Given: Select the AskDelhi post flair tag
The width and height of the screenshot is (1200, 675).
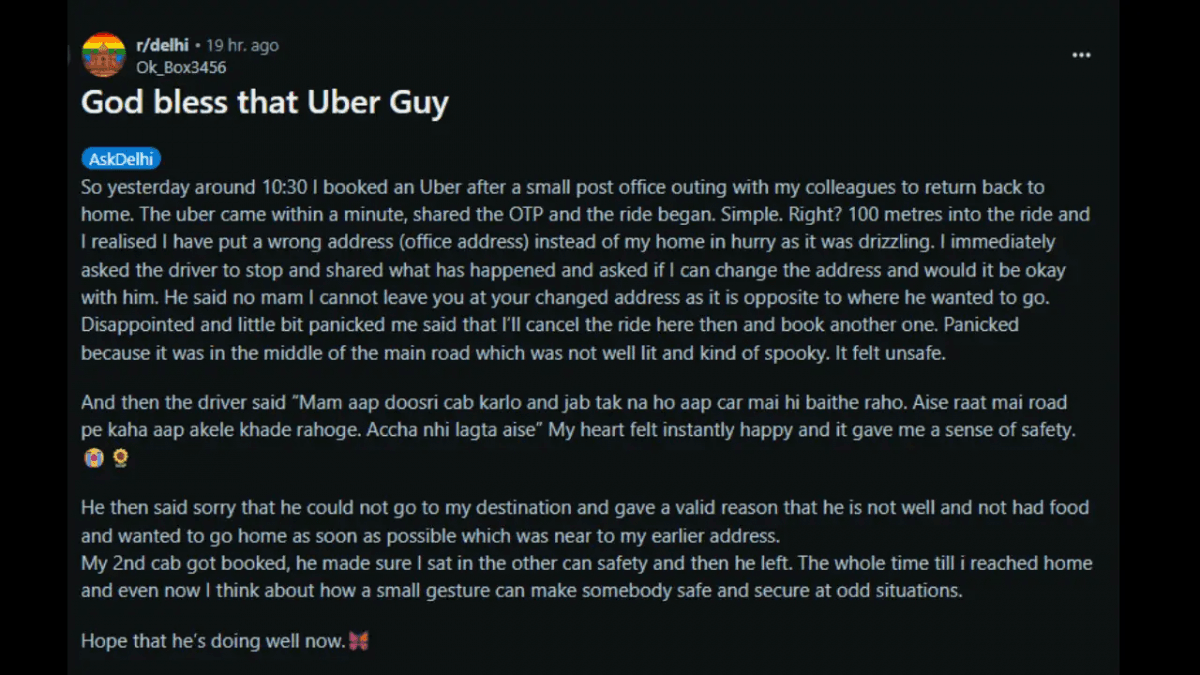Looking at the screenshot, I should 120,159.
